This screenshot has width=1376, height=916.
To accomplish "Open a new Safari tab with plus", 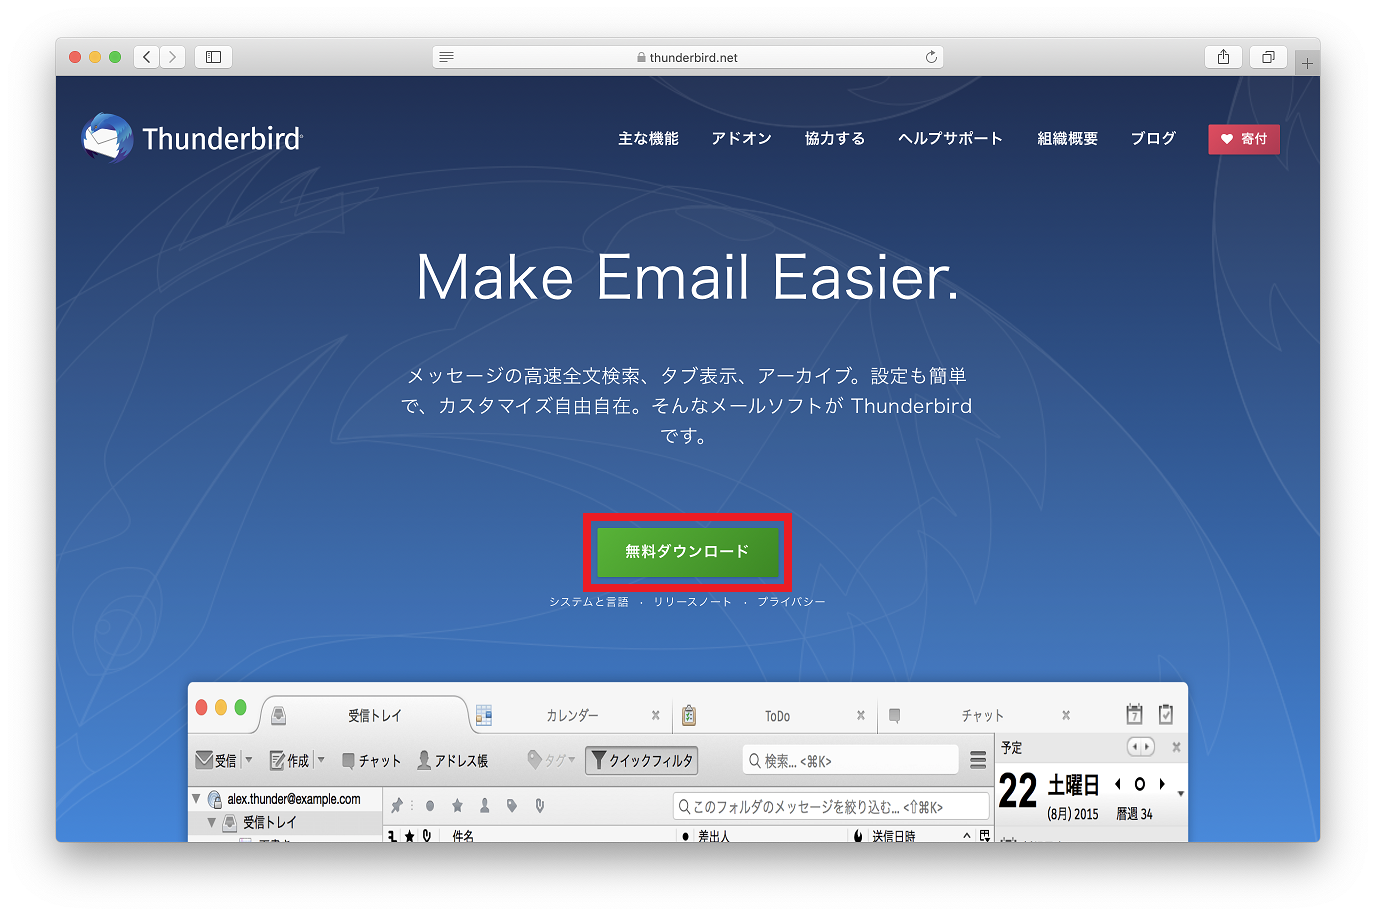I will [1307, 63].
